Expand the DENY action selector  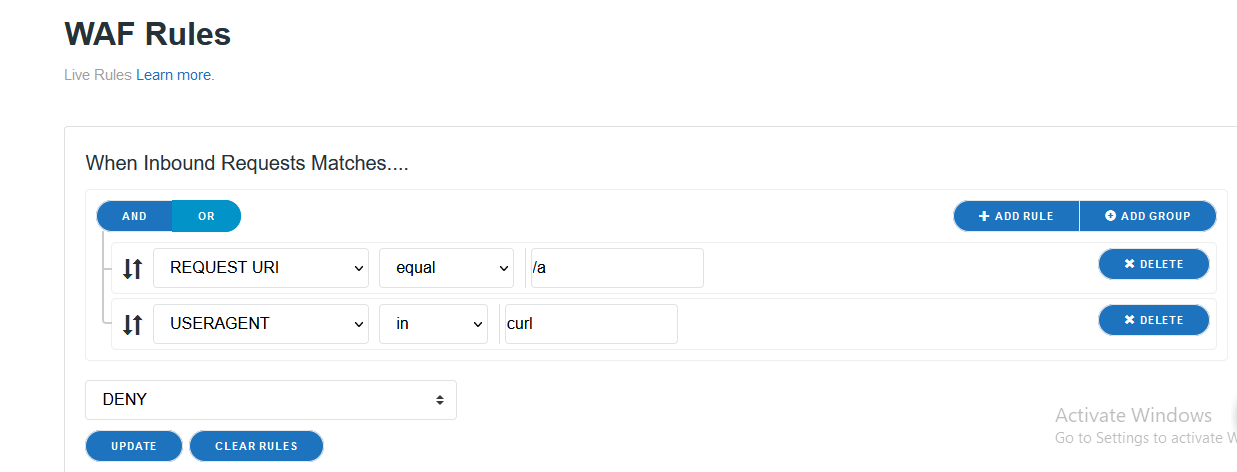click(270, 400)
